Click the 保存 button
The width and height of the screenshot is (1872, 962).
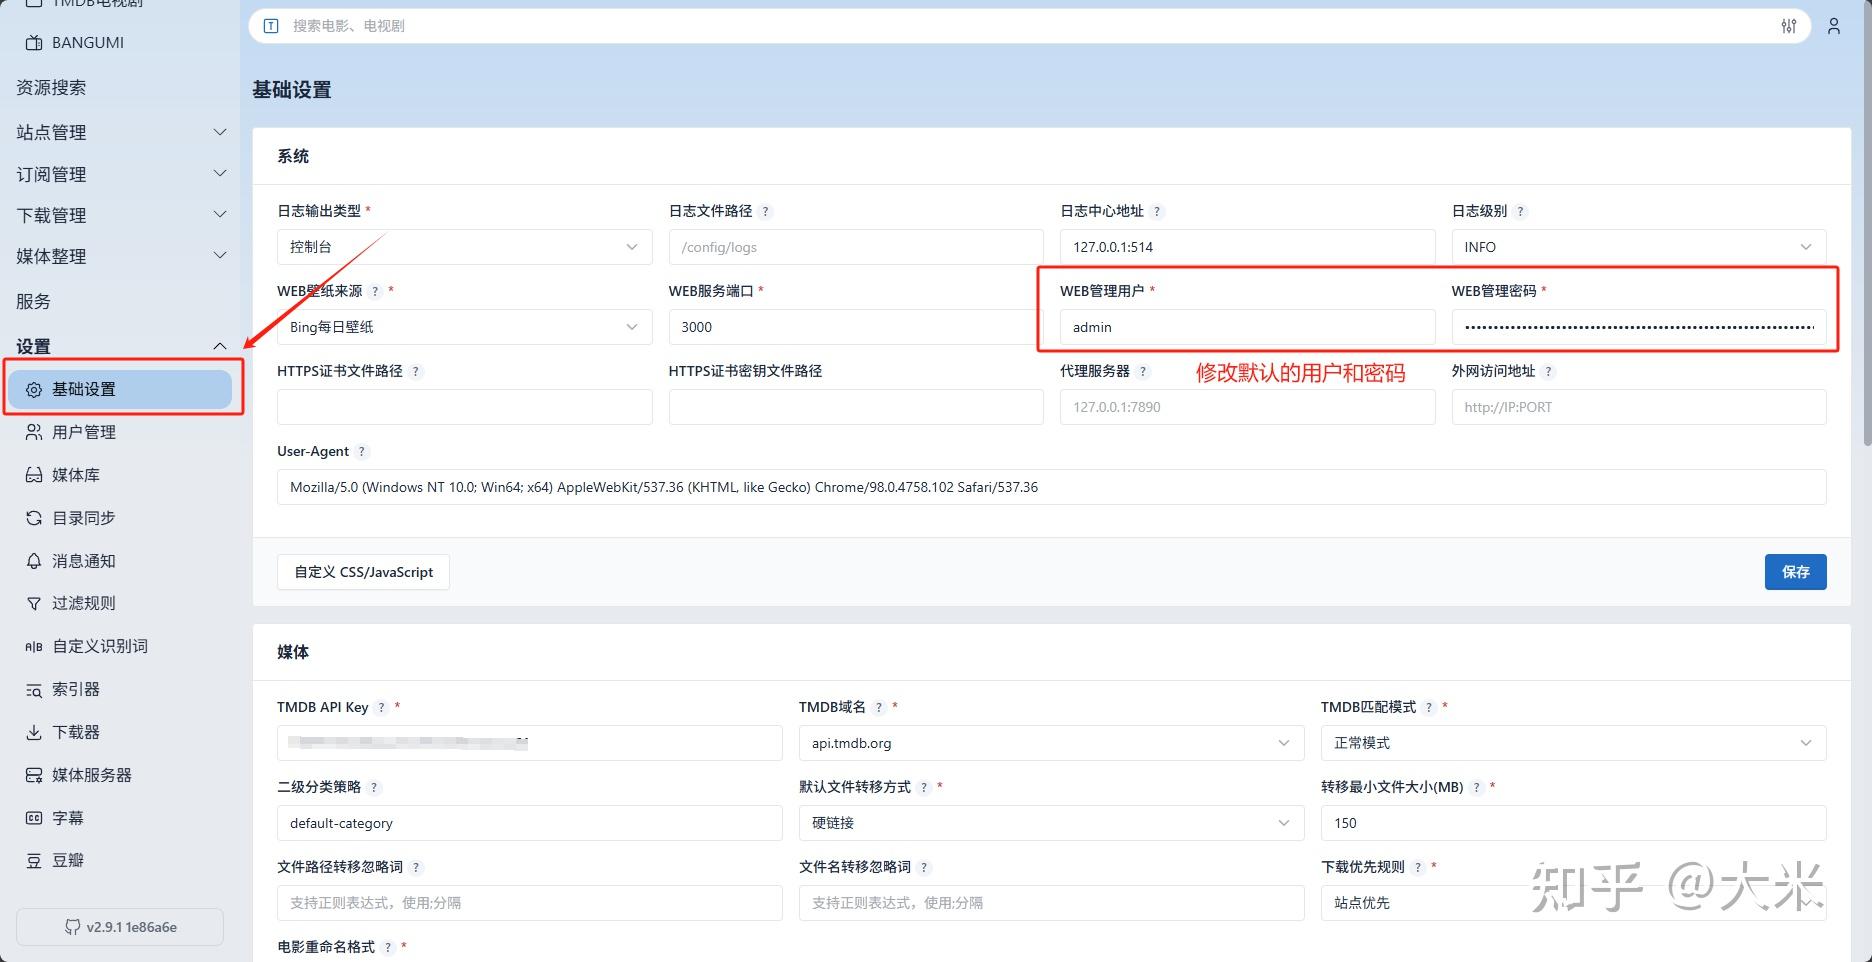1795,572
